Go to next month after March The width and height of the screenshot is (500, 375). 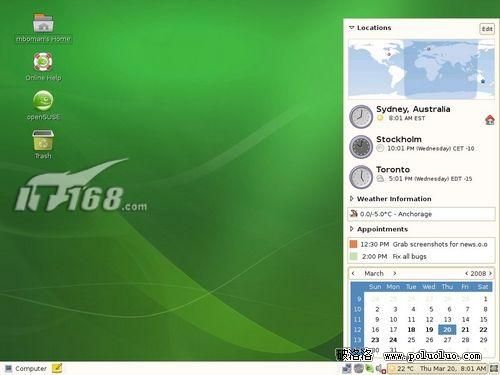395,273
